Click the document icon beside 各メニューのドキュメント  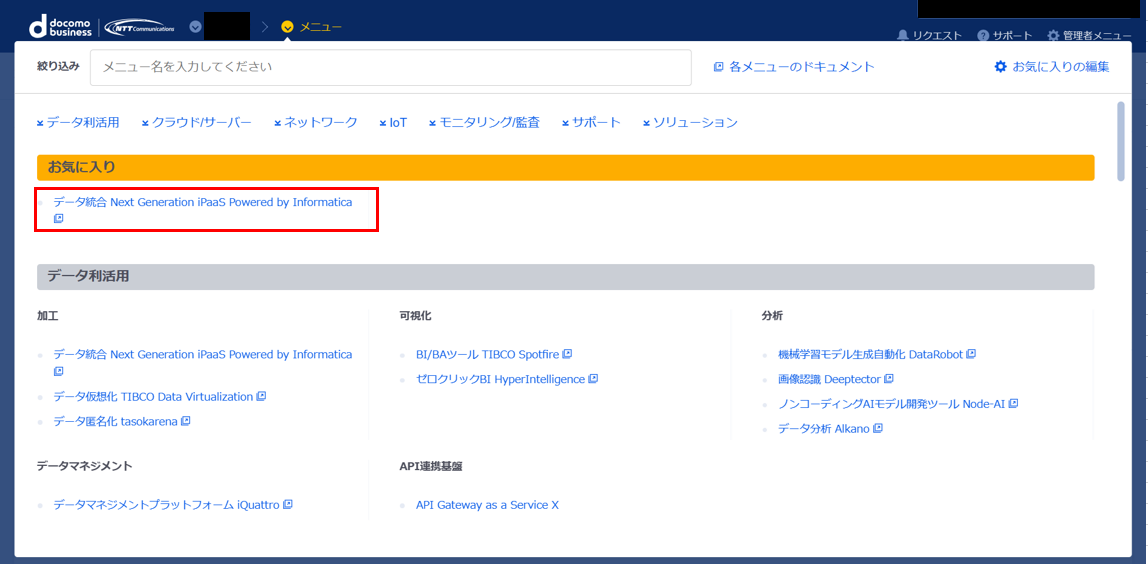coord(718,67)
